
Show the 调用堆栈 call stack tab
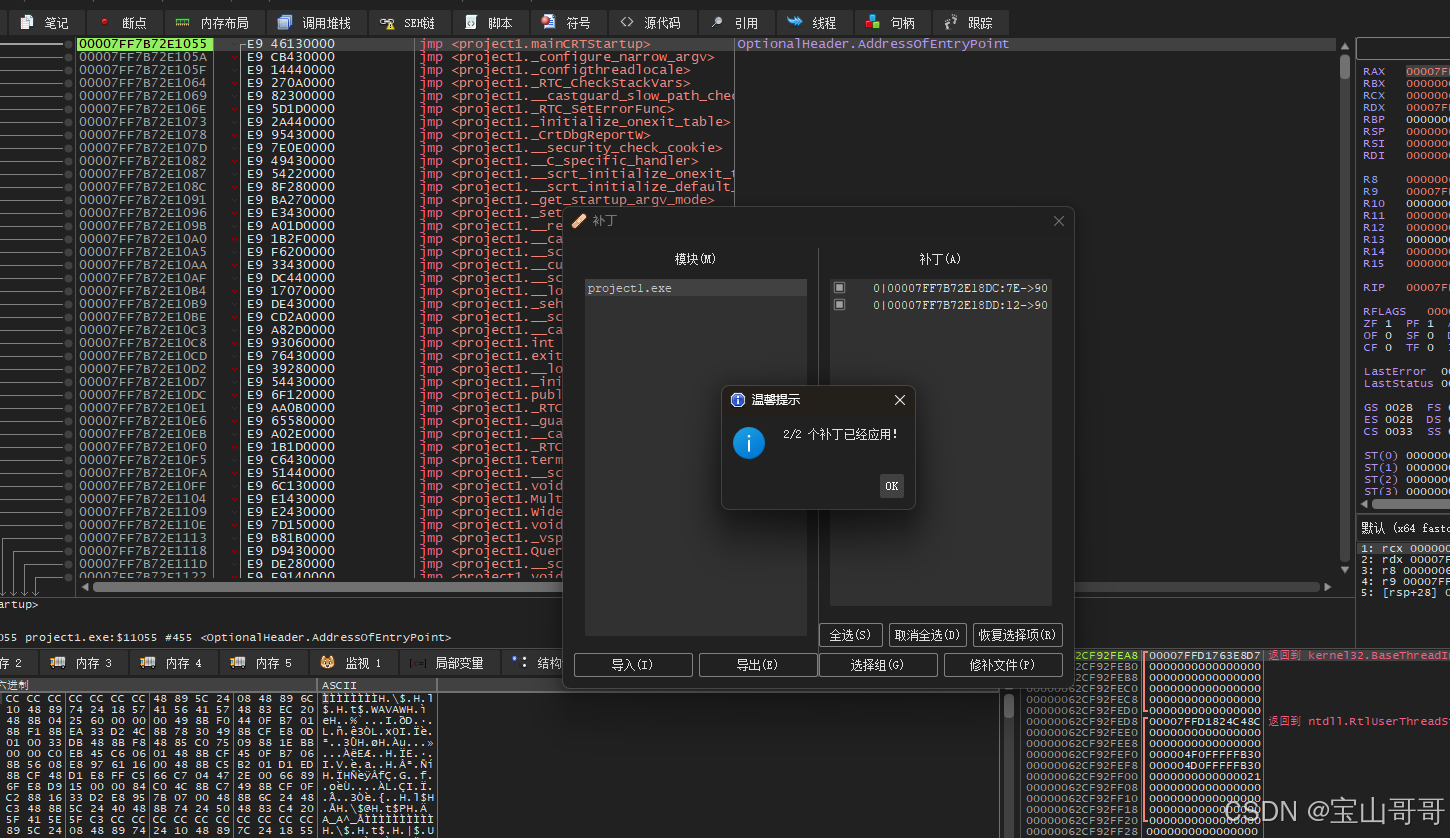click(x=314, y=22)
